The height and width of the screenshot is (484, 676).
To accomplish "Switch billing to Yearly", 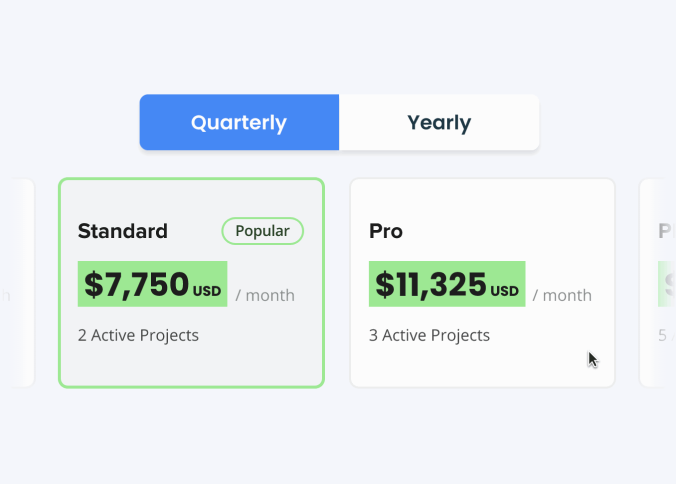I will (x=439, y=122).
